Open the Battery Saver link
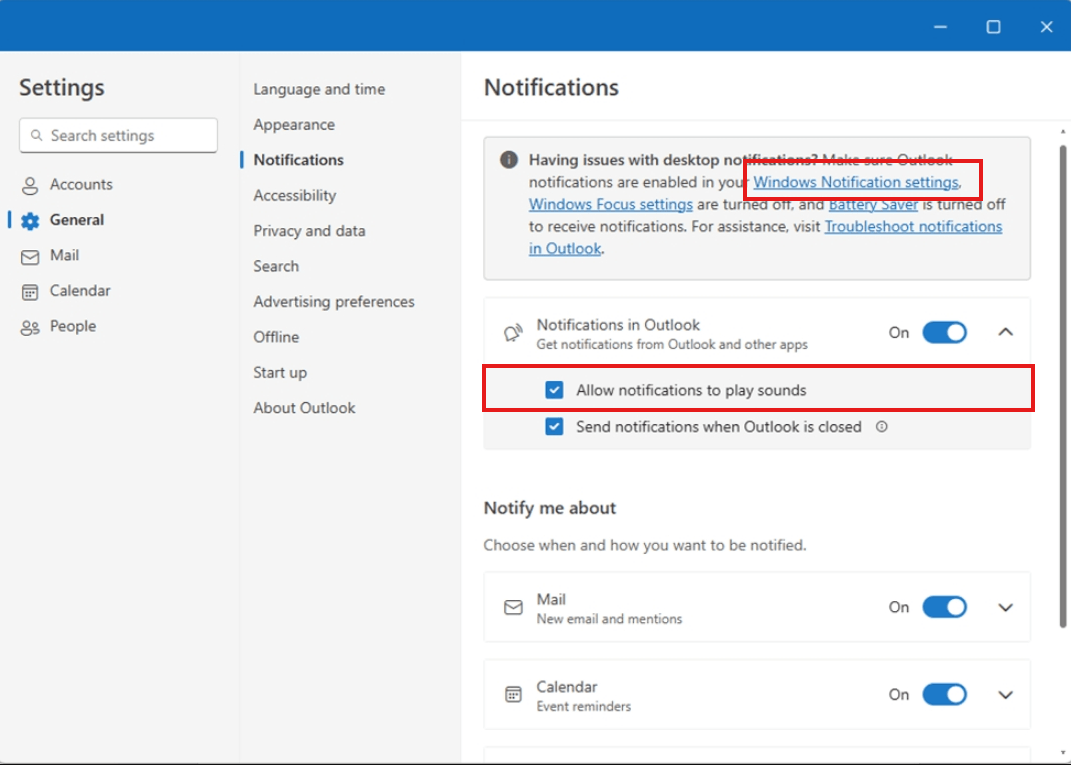Image resolution: width=1071 pixels, height=765 pixels. [873, 204]
